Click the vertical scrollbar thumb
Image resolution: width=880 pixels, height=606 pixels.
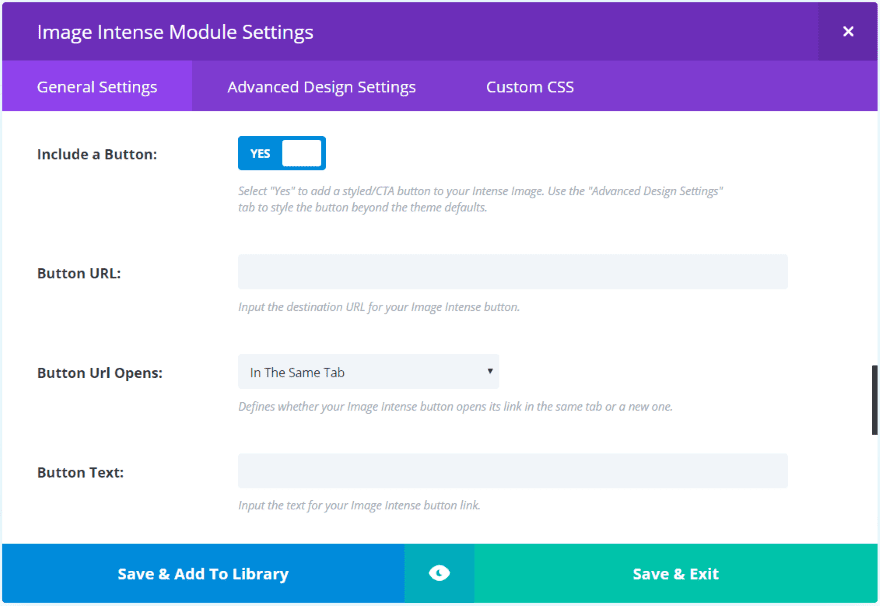coord(874,400)
